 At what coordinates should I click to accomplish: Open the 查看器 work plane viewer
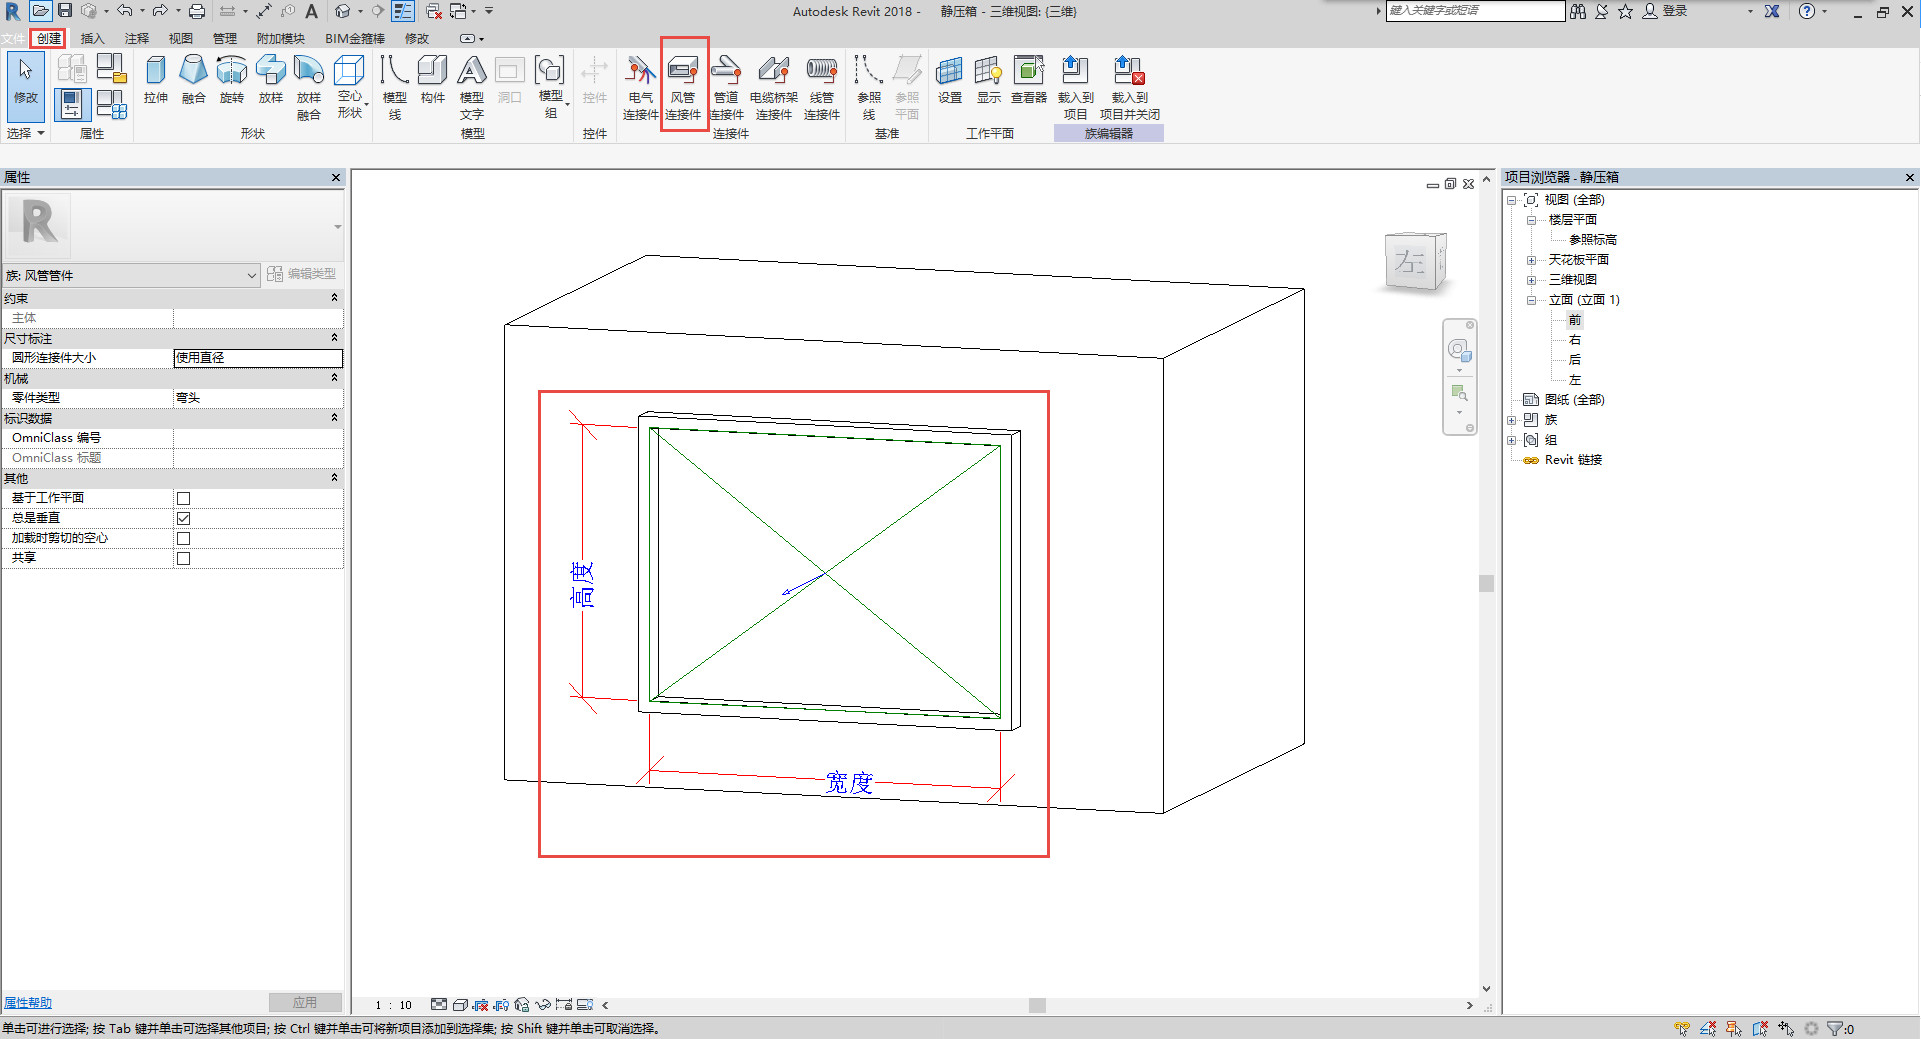point(1029,79)
